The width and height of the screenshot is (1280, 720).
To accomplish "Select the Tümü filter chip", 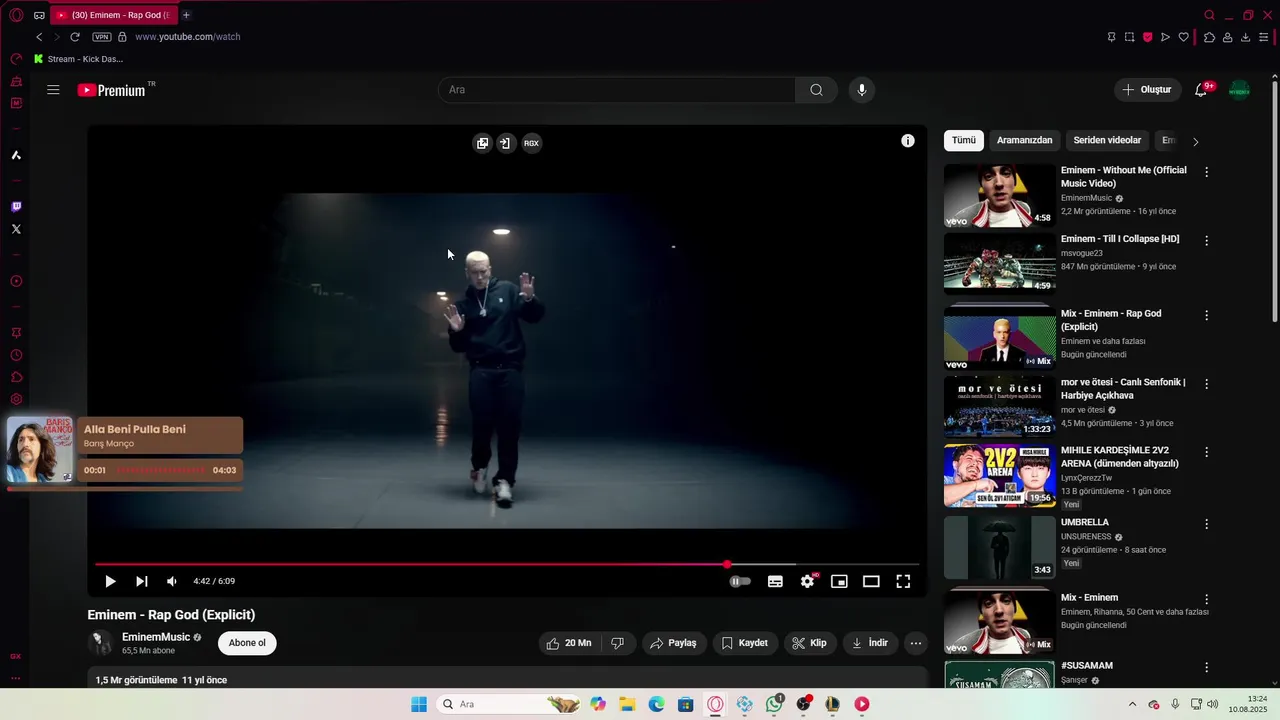I will (x=964, y=141).
